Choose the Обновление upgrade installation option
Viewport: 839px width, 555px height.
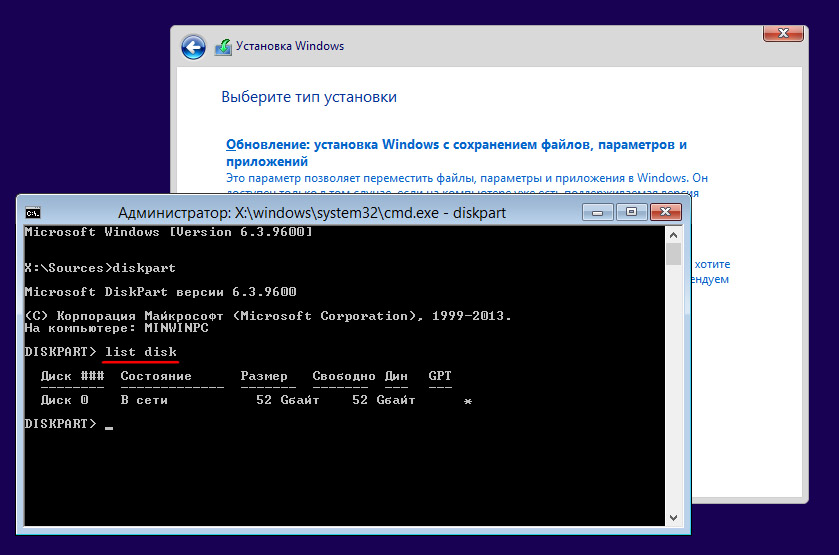coord(456,153)
